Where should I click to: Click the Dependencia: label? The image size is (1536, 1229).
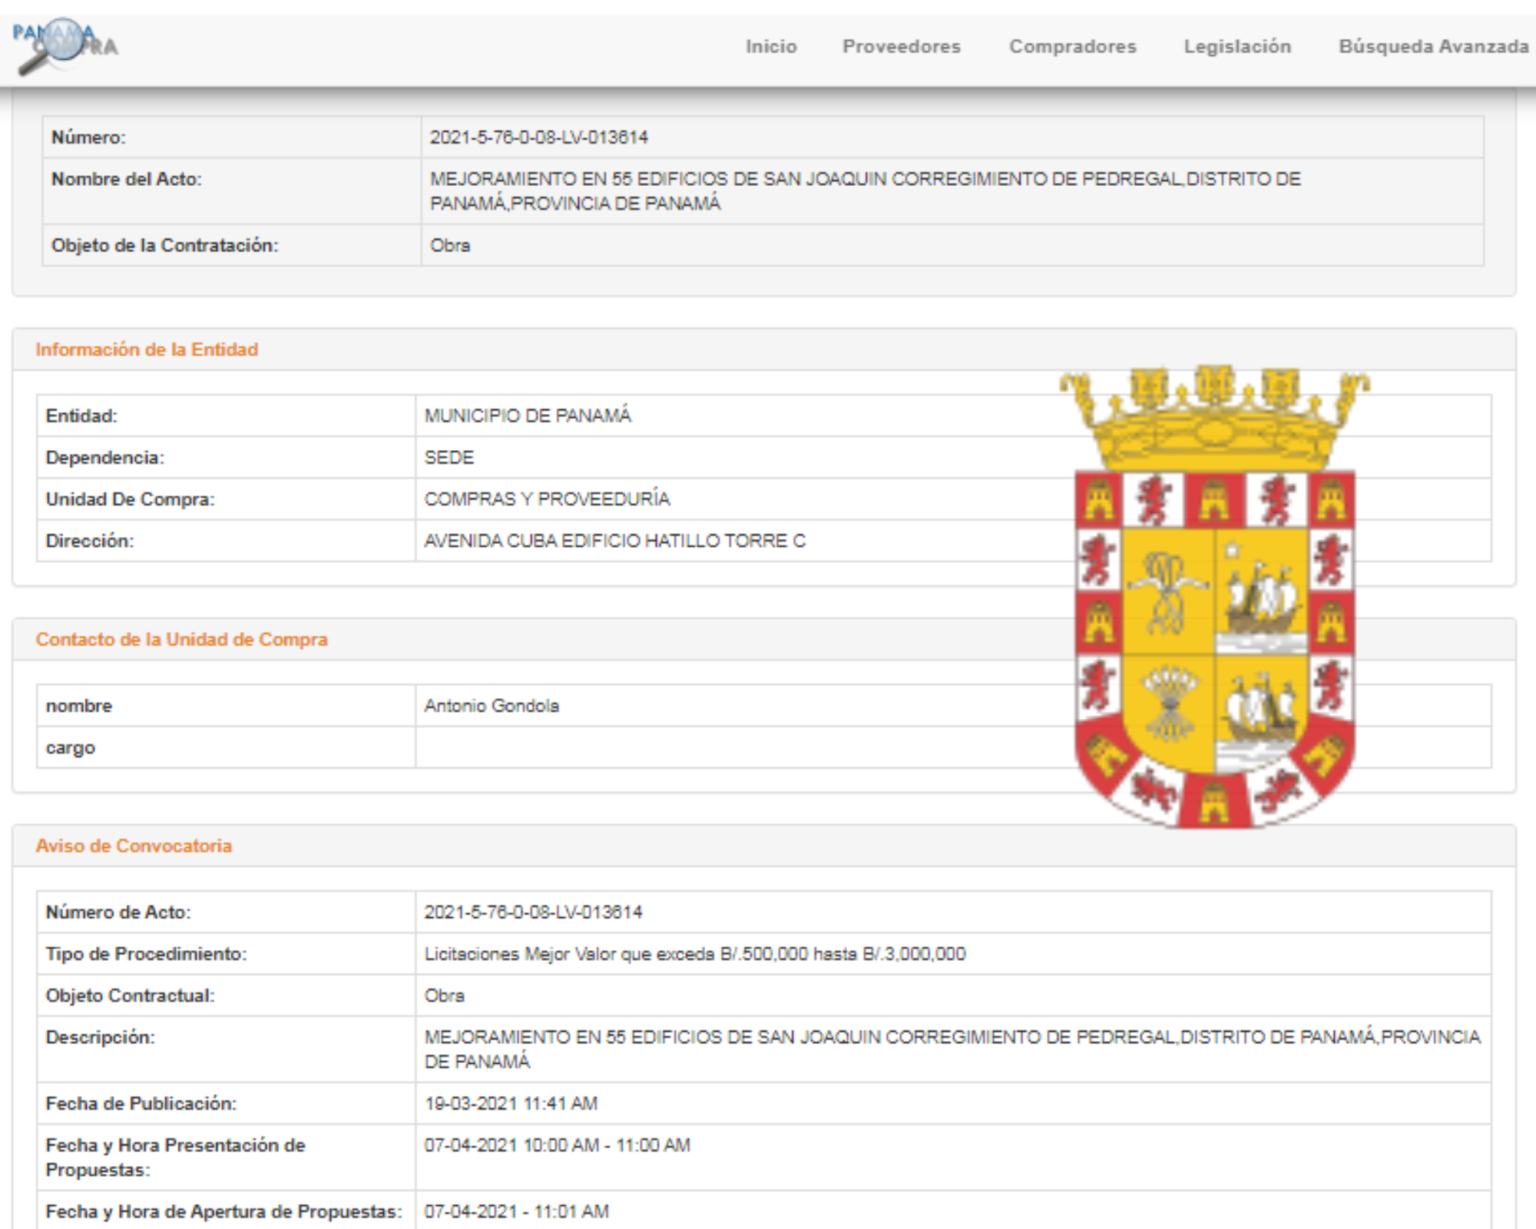tap(105, 457)
